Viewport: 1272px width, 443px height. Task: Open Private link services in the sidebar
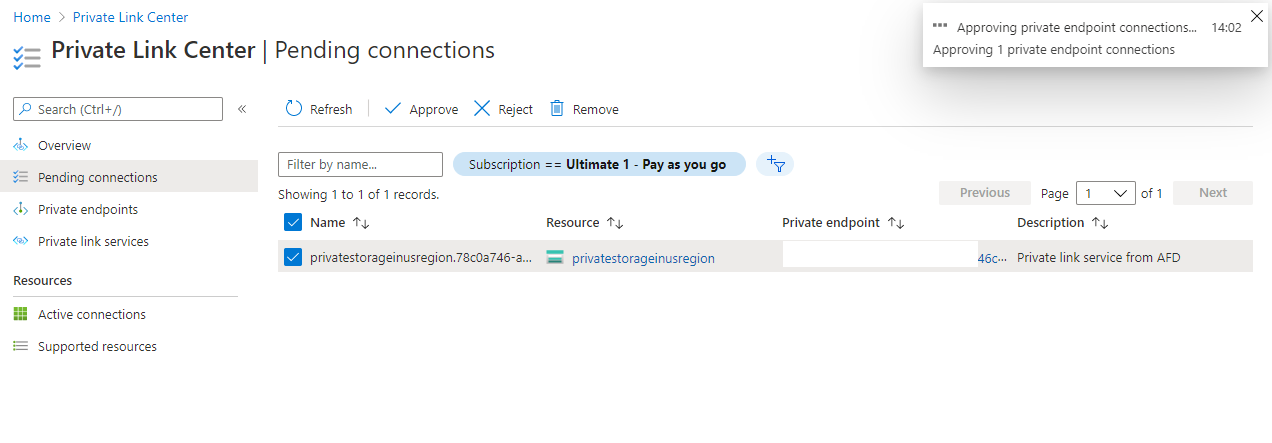click(93, 241)
